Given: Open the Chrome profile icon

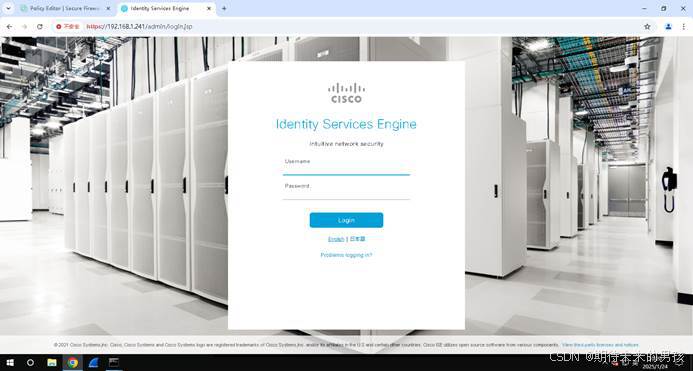Looking at the screenshot, I should [668, 27].
